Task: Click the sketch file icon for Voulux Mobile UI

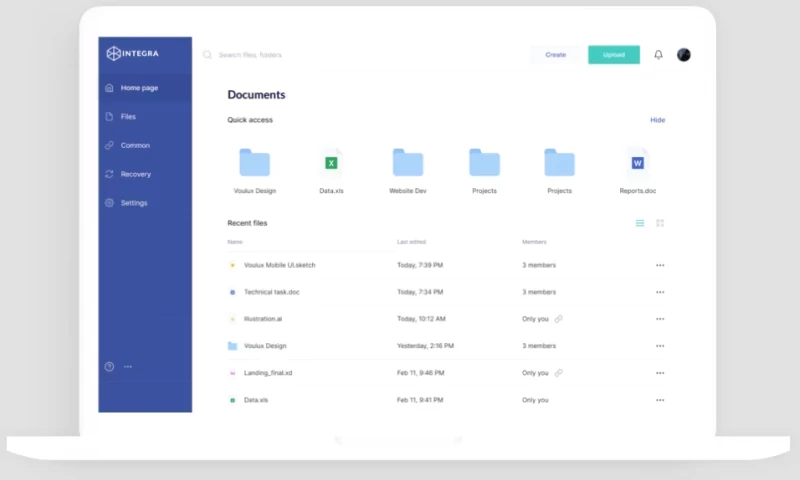Action: tap(232, 265)
